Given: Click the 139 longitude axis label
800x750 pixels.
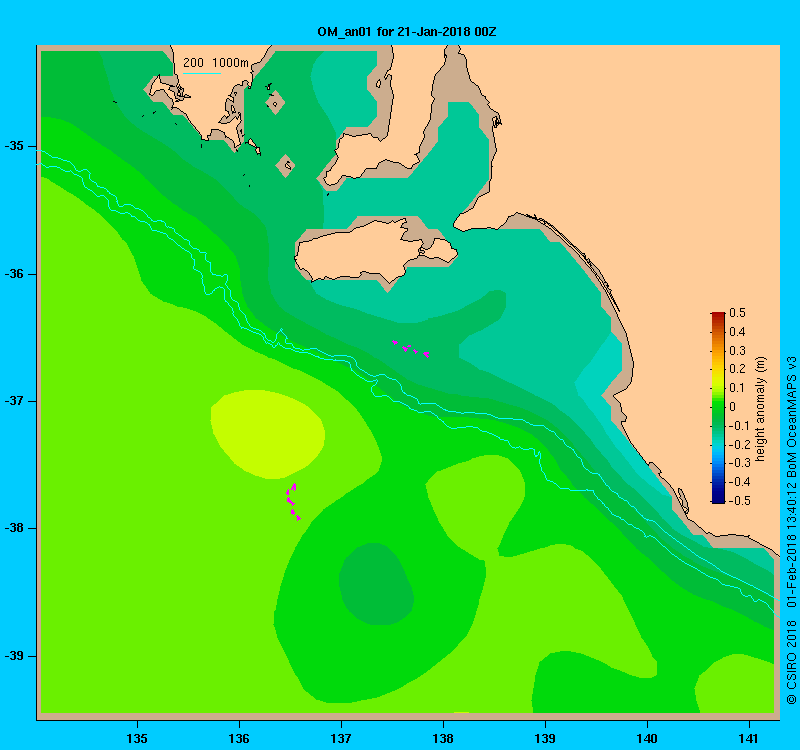Looking at the screenshot, I should (545, 738).
